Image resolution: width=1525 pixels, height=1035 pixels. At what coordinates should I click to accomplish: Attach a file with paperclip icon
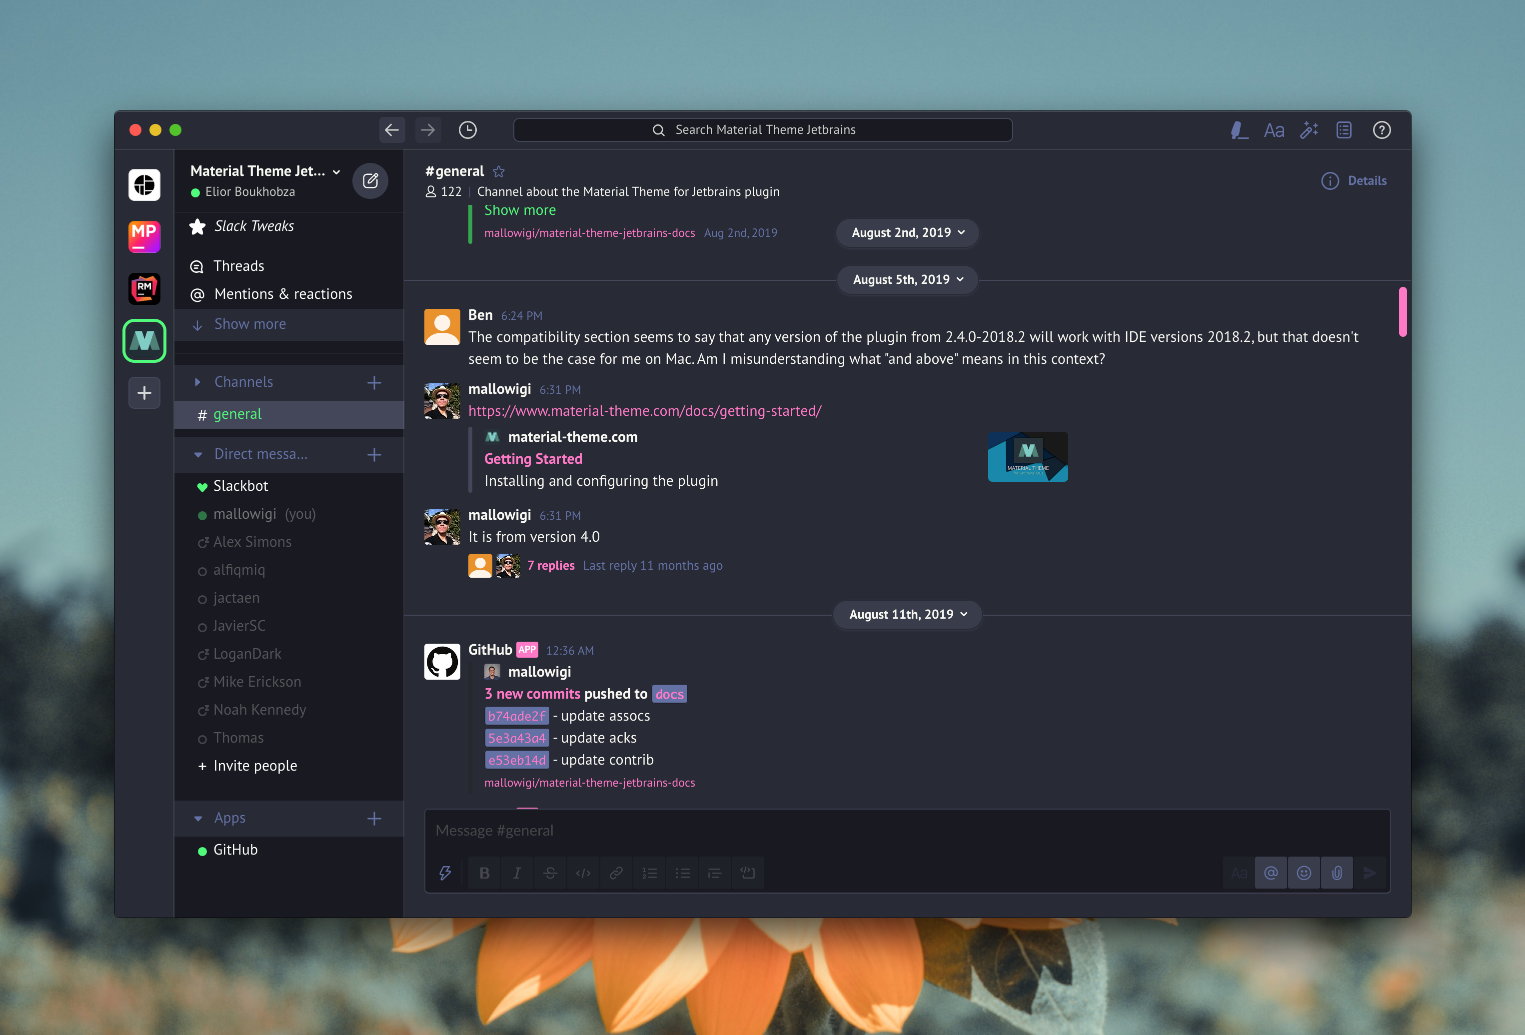(x=1337, y=873)
